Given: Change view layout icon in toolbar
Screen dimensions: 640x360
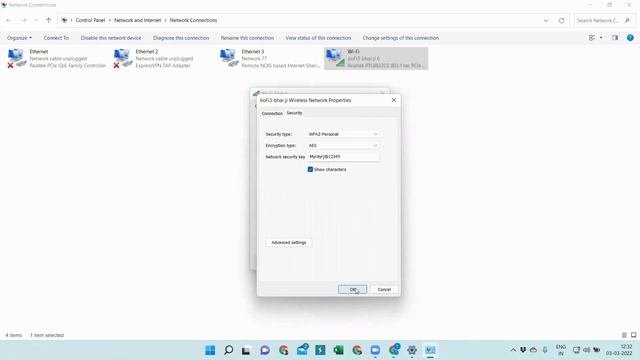Looking at the screenshot, I should coord(592,38).
